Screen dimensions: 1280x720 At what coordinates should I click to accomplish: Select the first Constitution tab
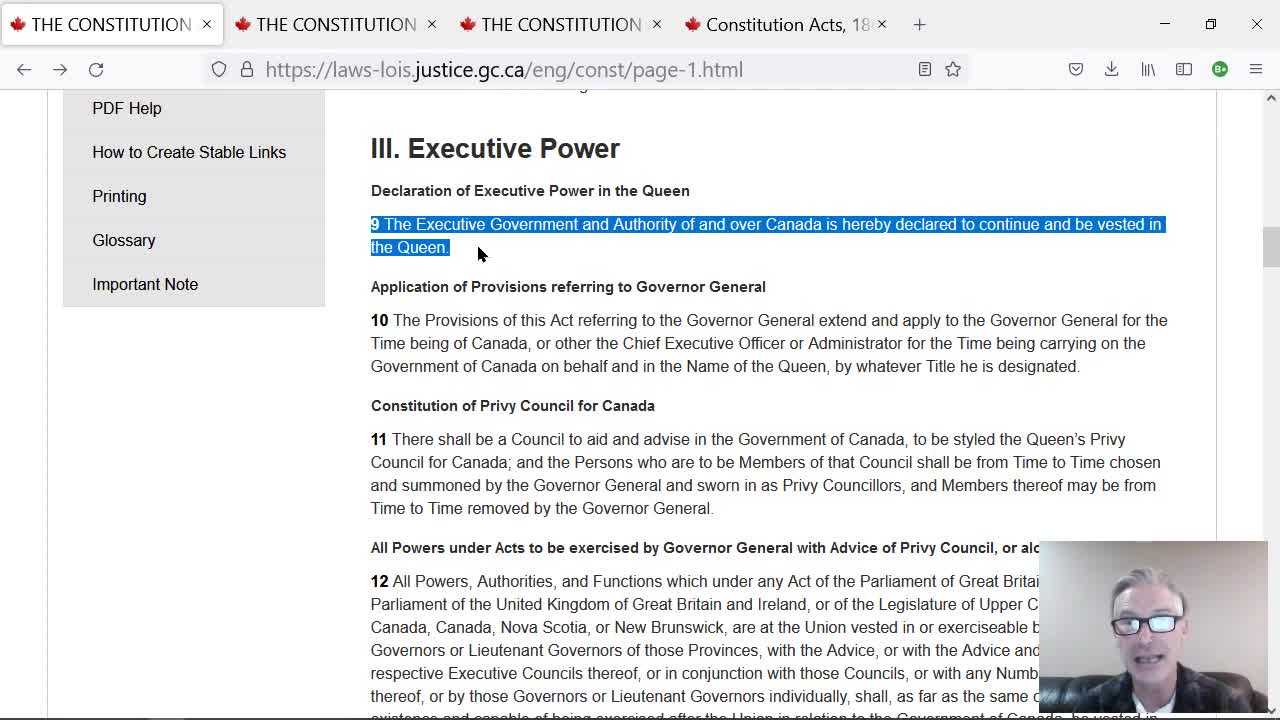click(111, 24)
